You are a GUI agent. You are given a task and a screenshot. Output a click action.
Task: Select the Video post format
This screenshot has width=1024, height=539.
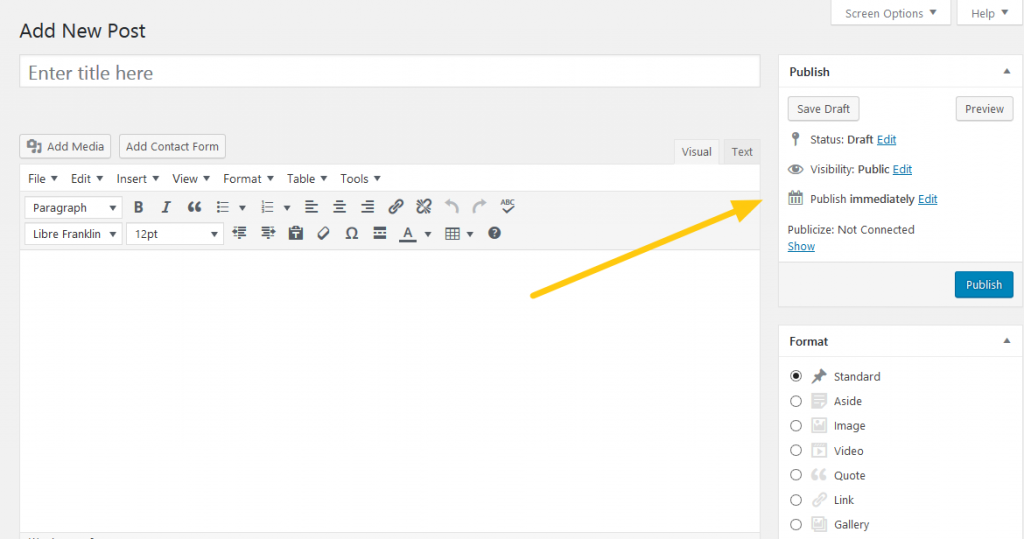coord(795,451)
